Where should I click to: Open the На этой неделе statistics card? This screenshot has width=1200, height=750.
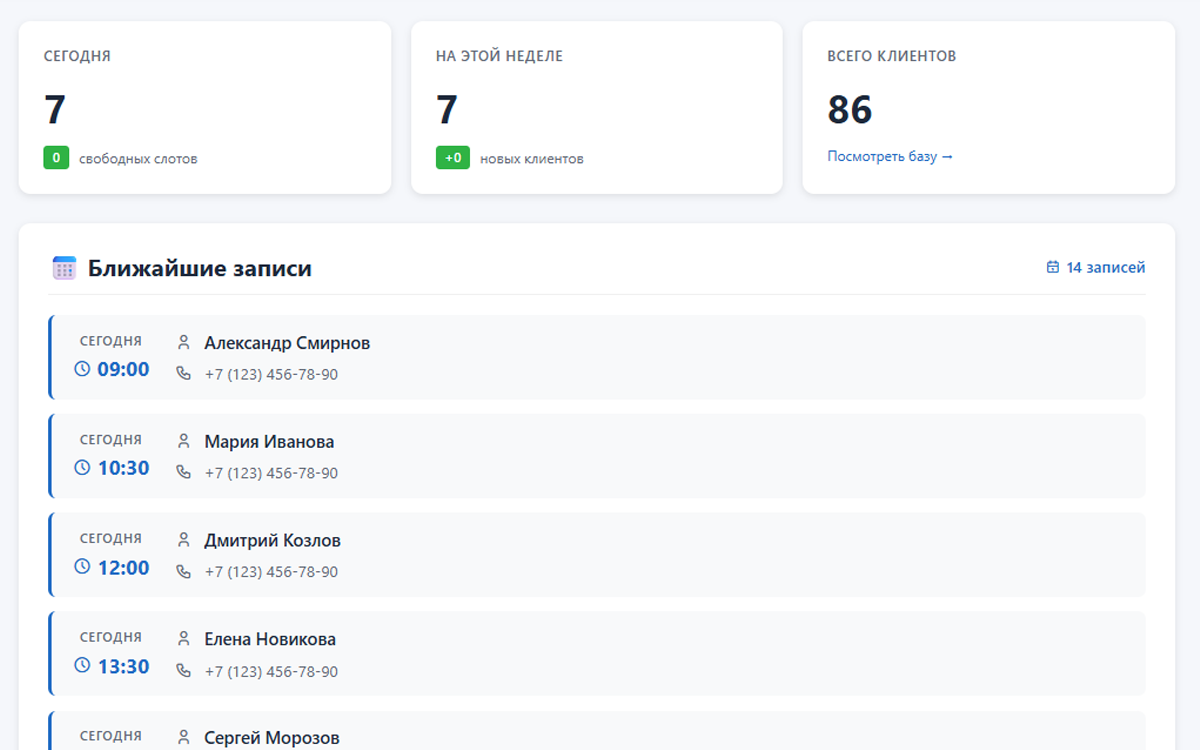[x=596, y=107]
